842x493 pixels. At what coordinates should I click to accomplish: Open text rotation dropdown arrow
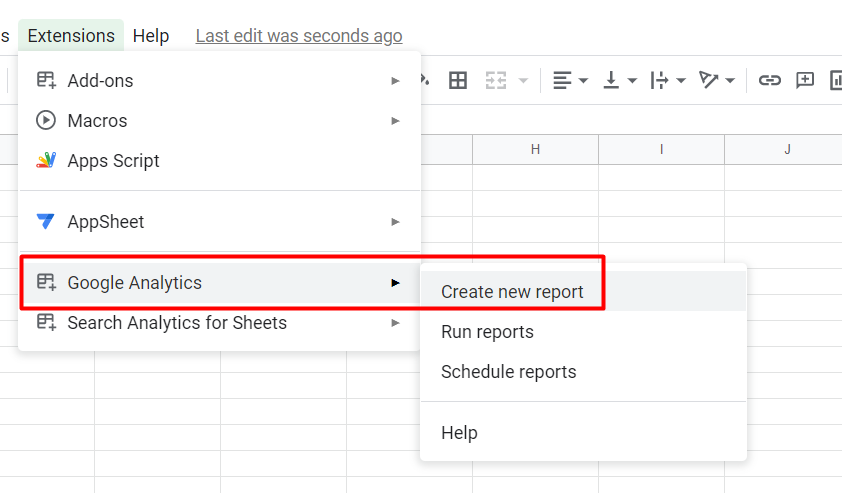pos(730,81)
